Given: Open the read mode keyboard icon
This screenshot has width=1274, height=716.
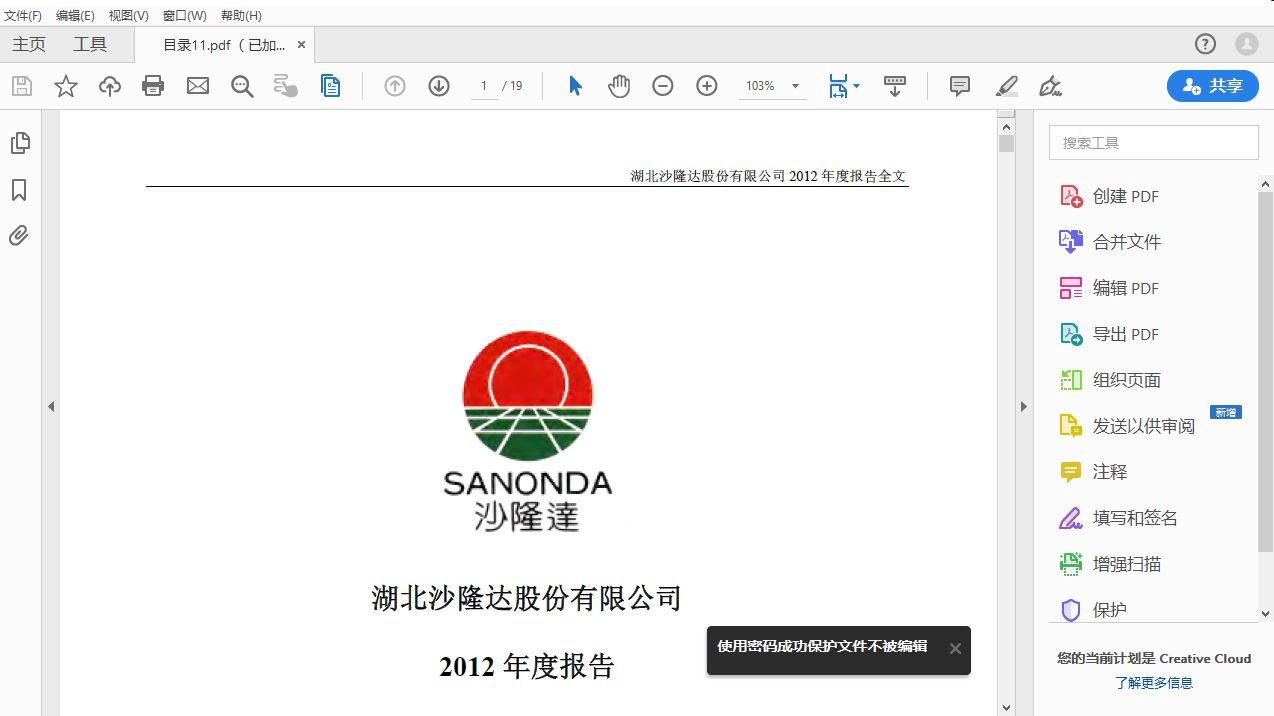Looking at the screenshot, I should (895, 86).
